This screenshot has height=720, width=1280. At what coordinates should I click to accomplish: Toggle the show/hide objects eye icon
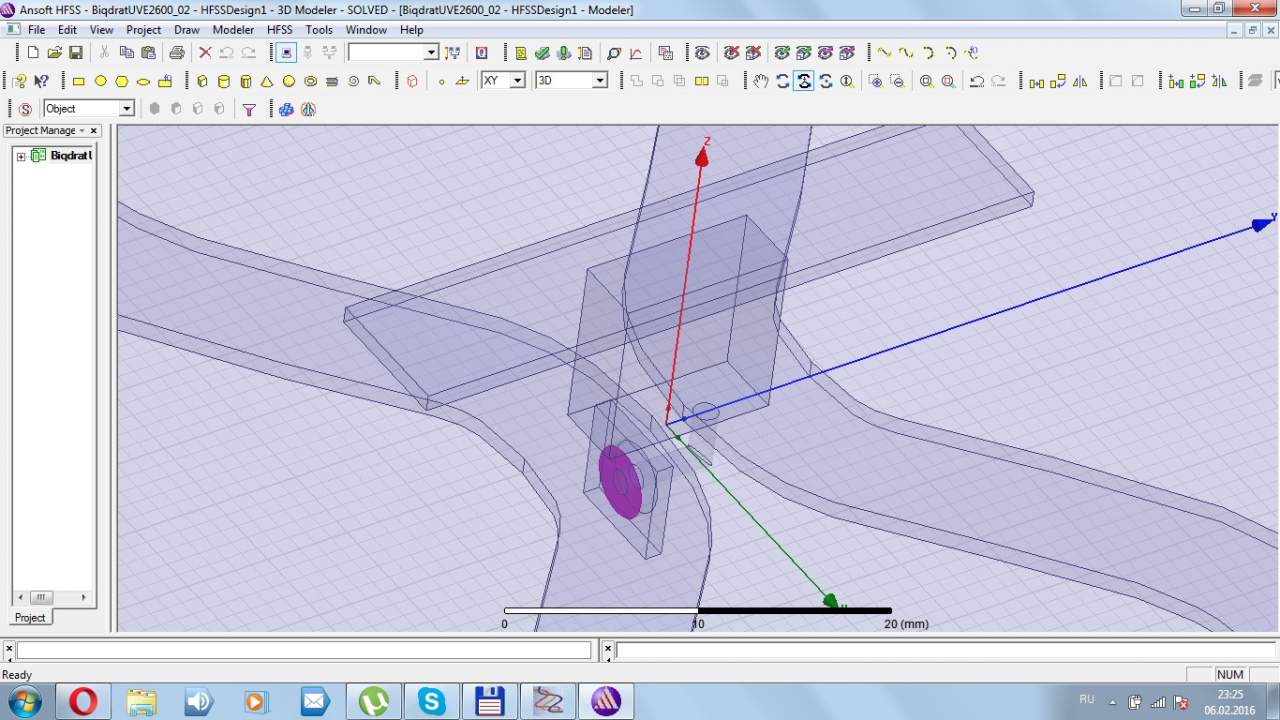click(702, 53)
